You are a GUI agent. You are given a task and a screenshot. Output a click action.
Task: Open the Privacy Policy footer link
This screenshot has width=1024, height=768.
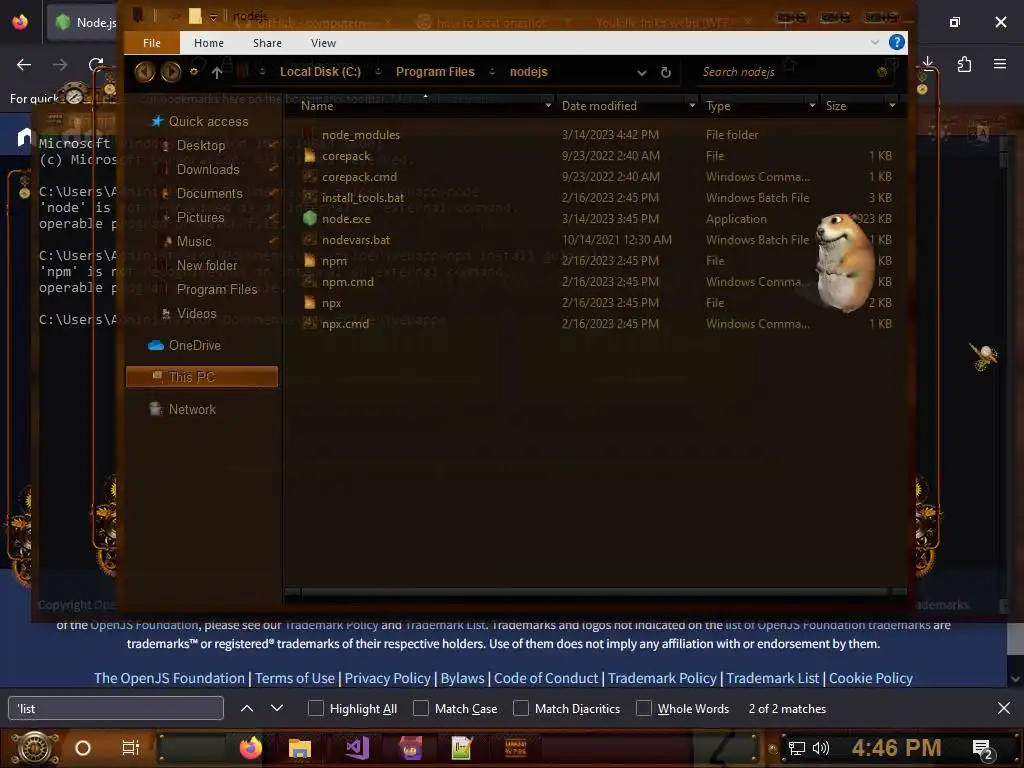click(x=387, y=679)
